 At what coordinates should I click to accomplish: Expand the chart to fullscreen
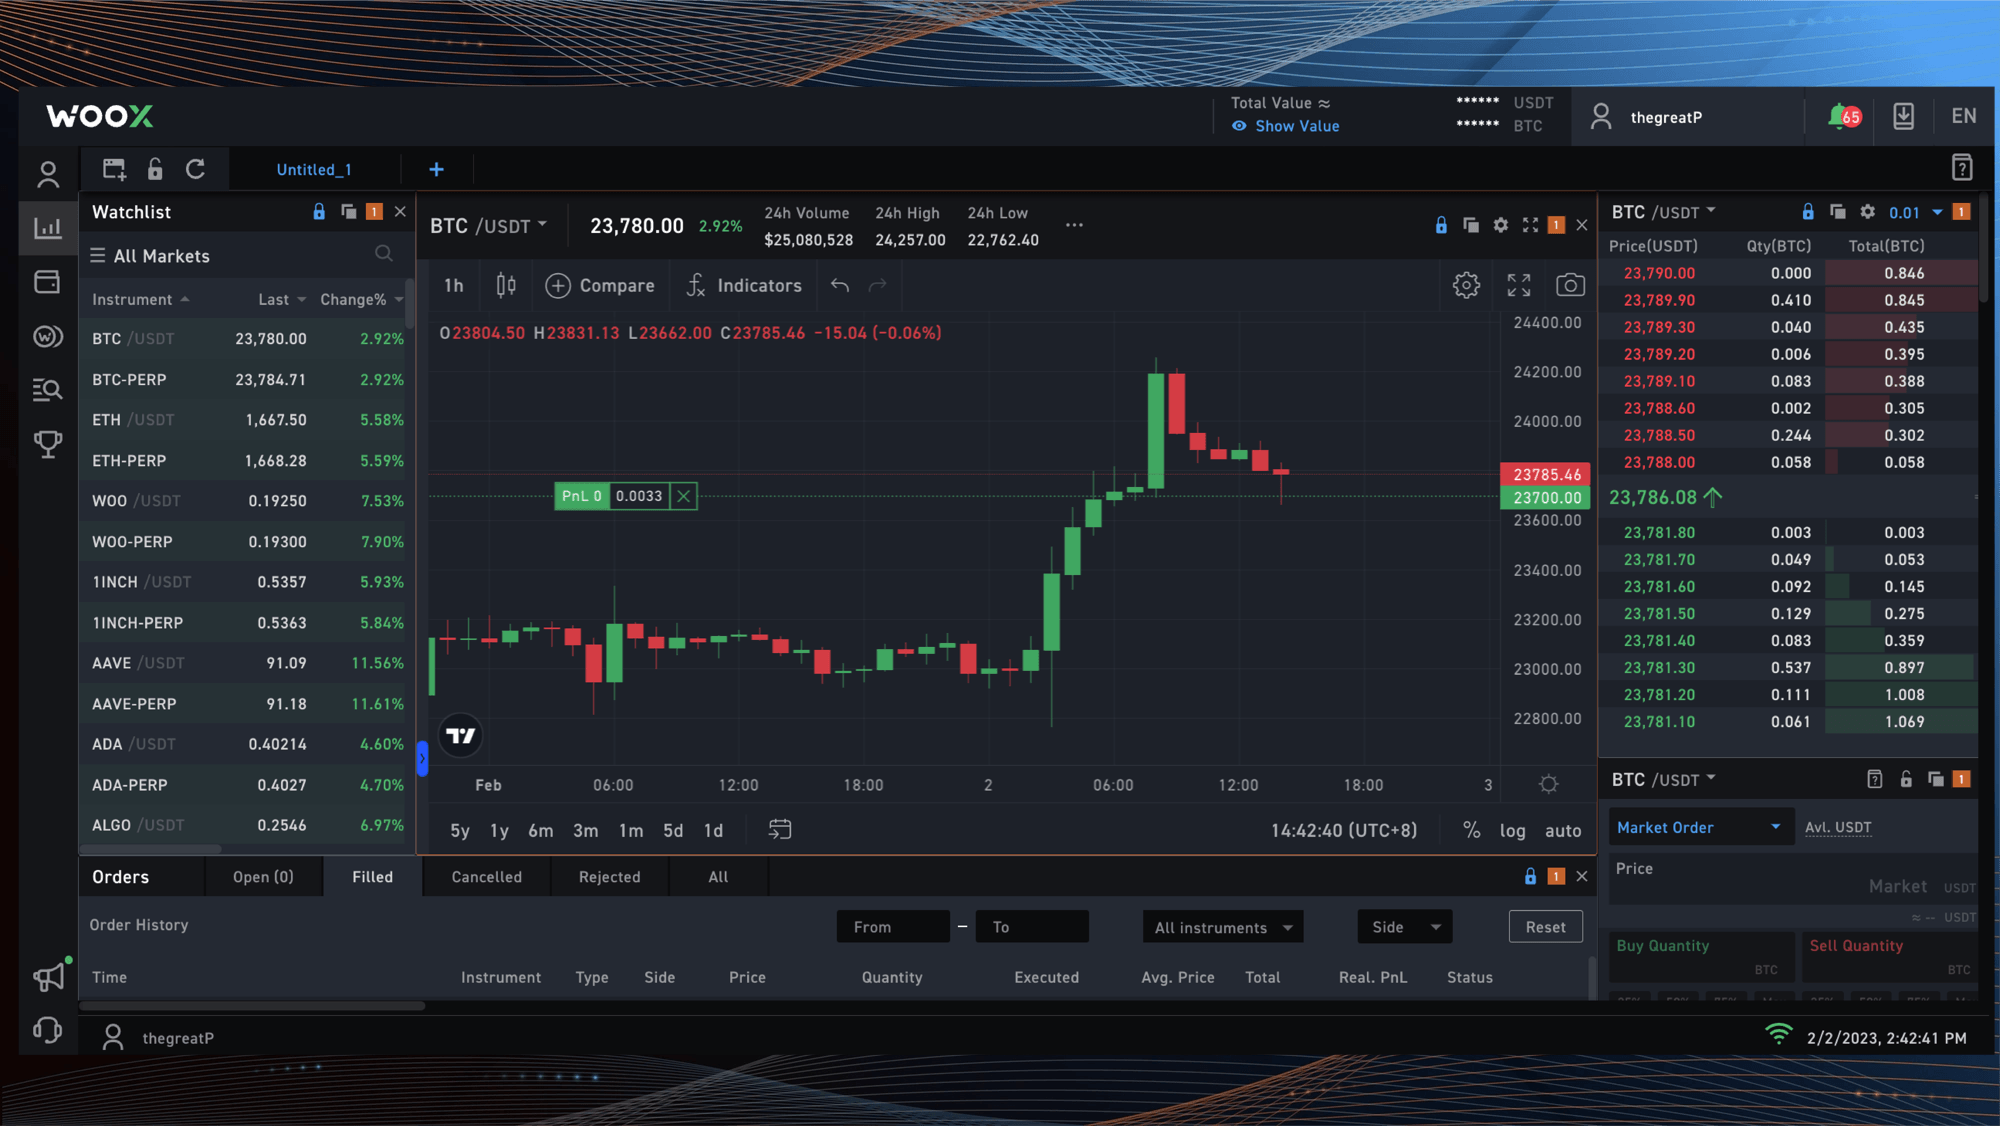pyautogui.click(x=1518, y=284)
